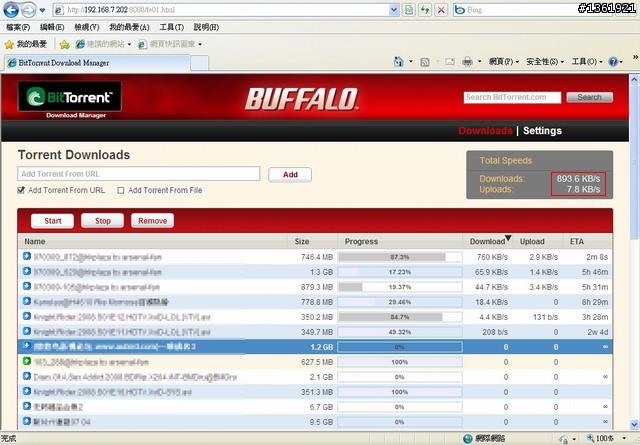
Task: Toggle the Add Torrent From File checkbox
Action: pos(121,190)
